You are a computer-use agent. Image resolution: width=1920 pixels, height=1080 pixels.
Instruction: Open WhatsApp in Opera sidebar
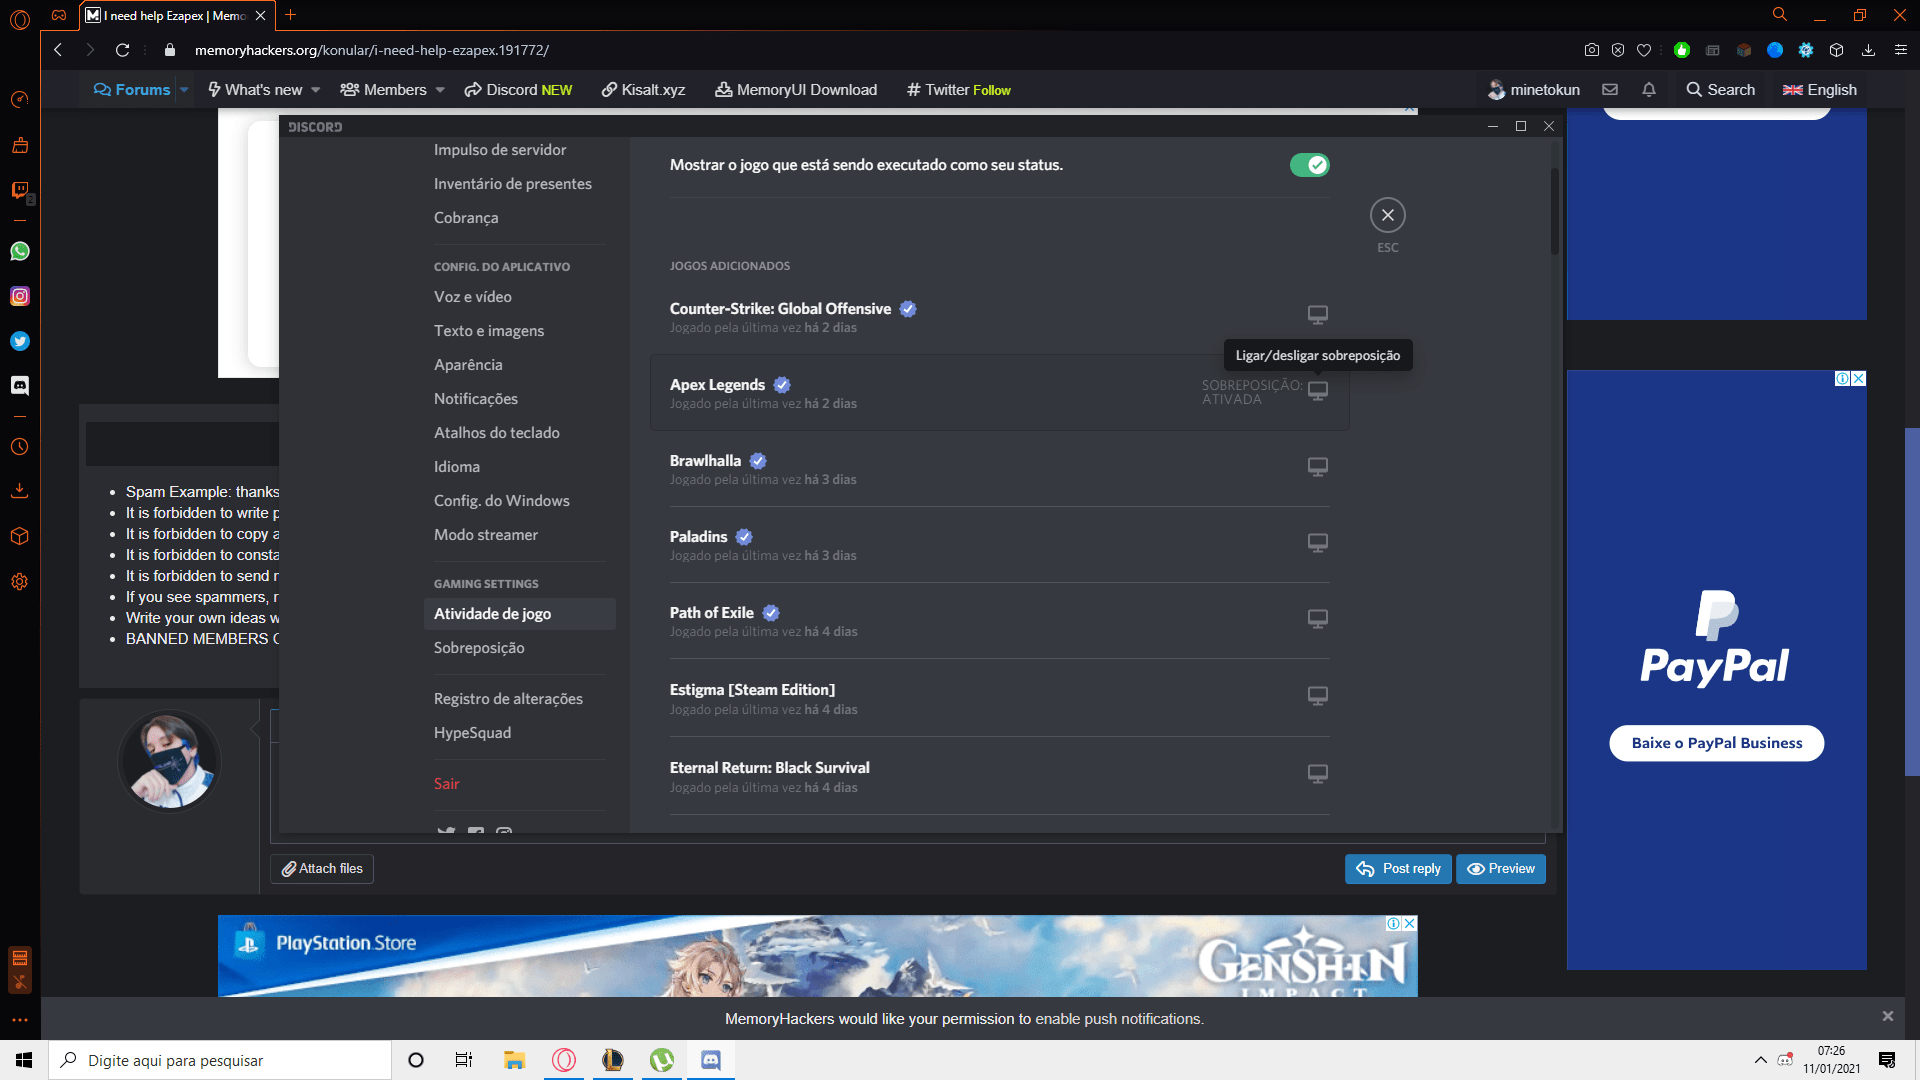coord(20,252)
